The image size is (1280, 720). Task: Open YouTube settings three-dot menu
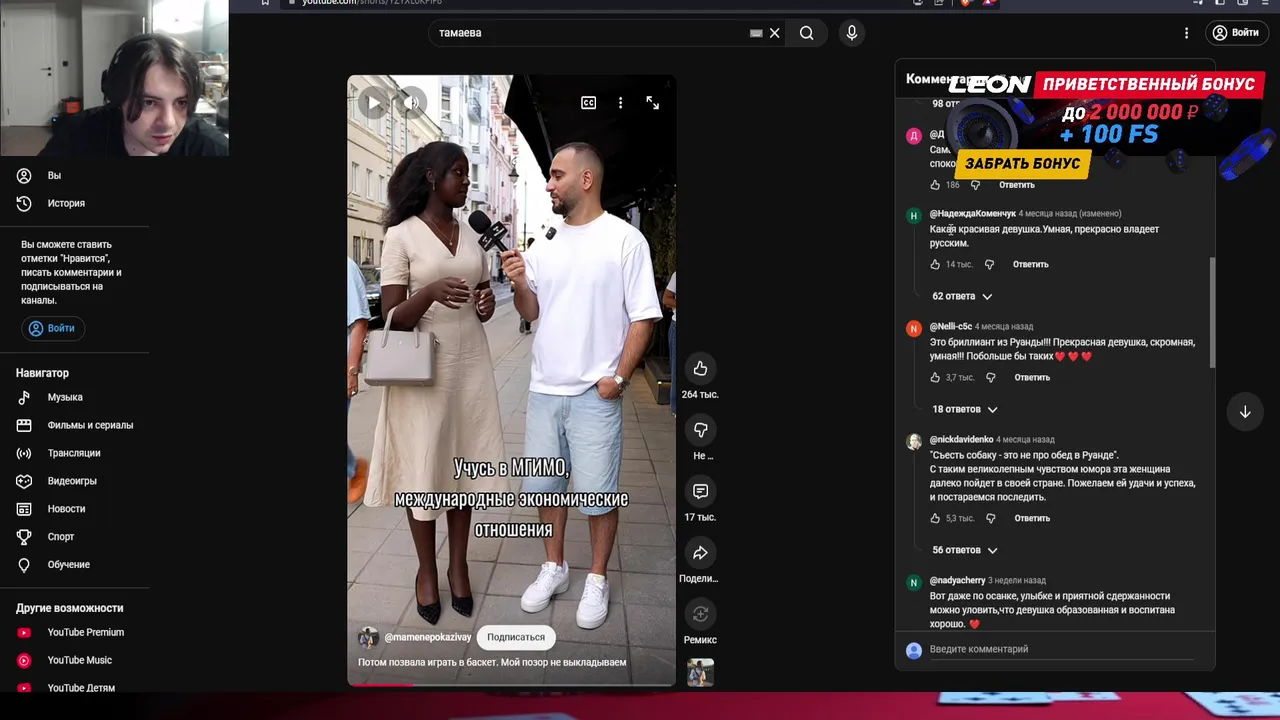(x=1187, y=33)
